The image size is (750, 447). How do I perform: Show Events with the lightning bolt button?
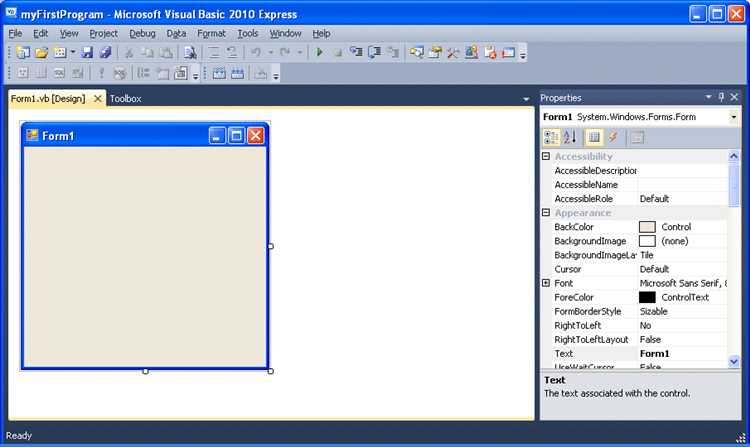pos(613,138)
